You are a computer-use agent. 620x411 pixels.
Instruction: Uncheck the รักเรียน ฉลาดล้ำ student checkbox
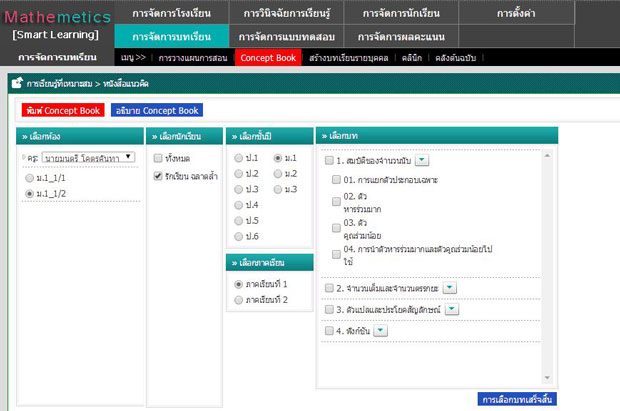point(158,176)
